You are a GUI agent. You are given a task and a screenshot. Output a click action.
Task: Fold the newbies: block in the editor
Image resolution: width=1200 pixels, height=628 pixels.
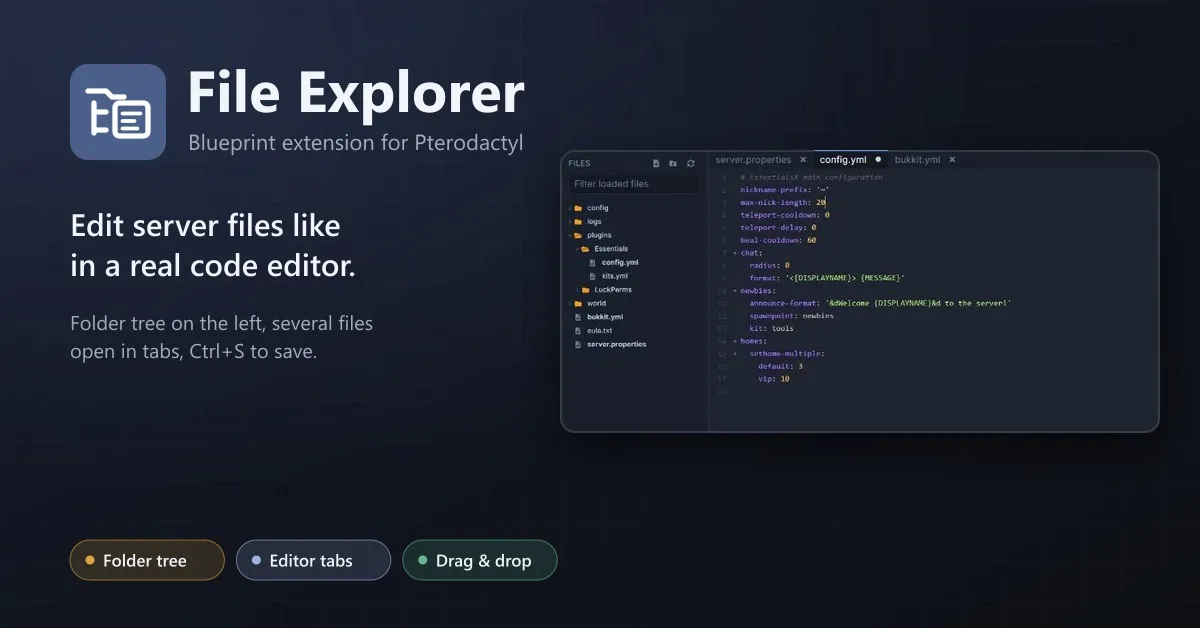[x=735, y=291]
